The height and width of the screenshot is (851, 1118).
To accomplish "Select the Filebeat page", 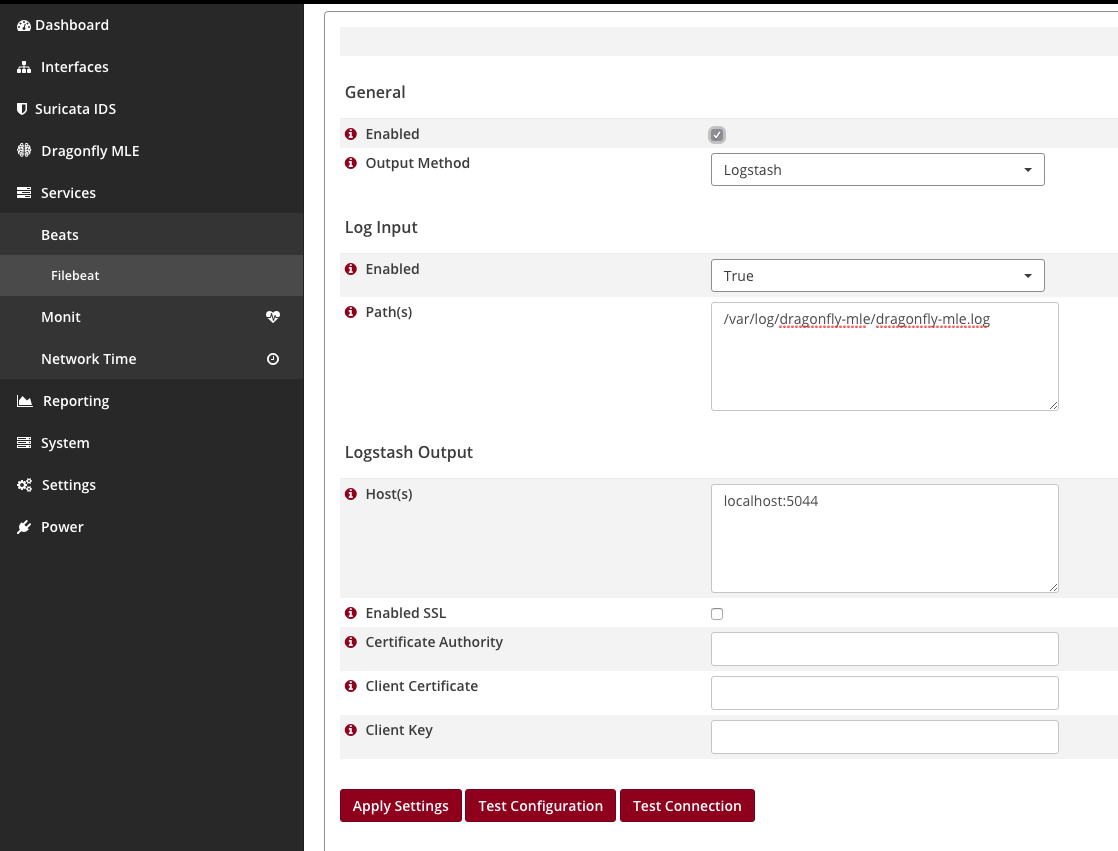I will point(151,276).
